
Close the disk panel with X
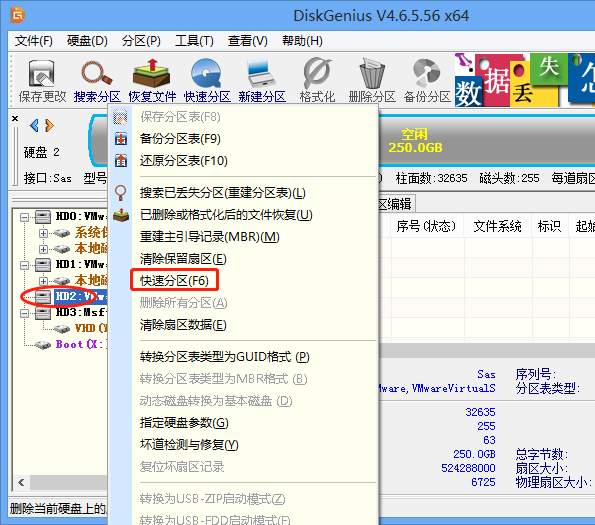(x=15, y=118)
